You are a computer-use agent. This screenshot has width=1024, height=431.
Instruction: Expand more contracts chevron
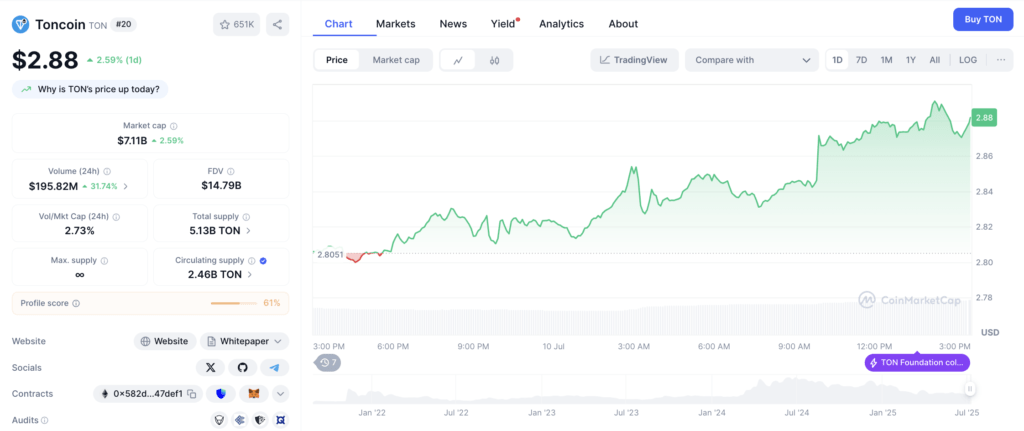tap(281, 394)
